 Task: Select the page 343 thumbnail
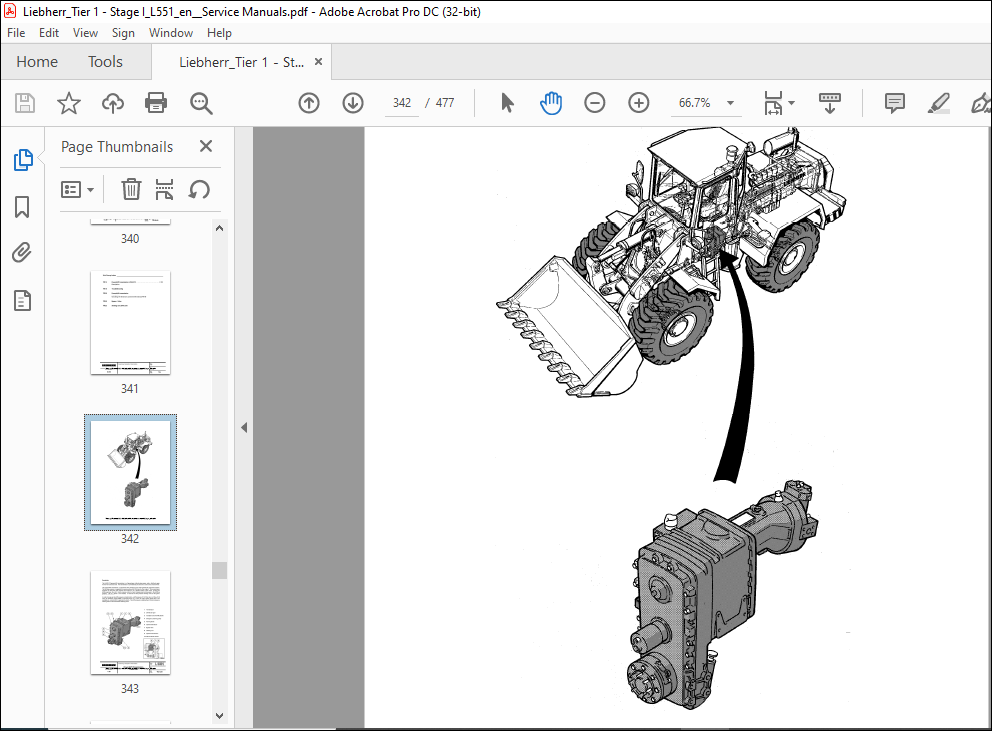point(130,623)
